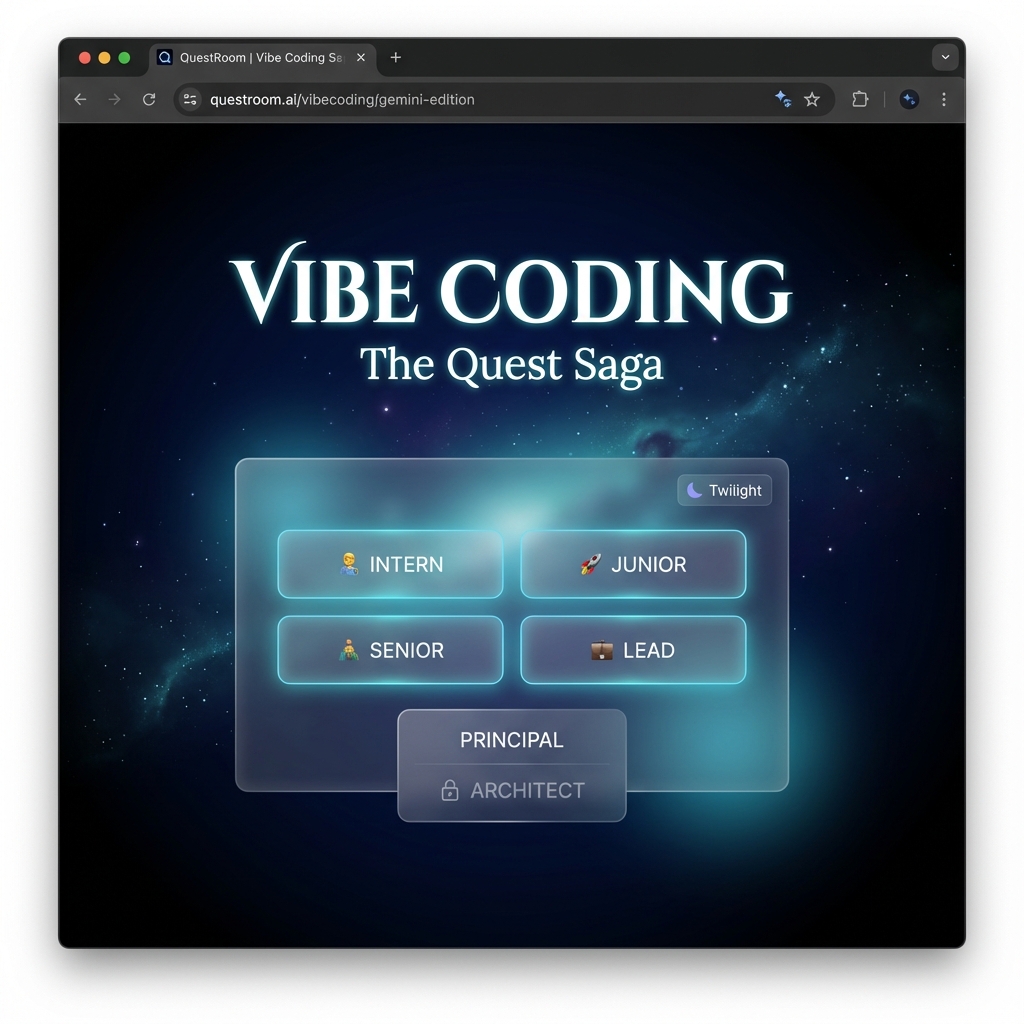Click the lock icon next to ARCHITECT
This screenshot has height=1024, width=1024.
[x=449, y=790]
